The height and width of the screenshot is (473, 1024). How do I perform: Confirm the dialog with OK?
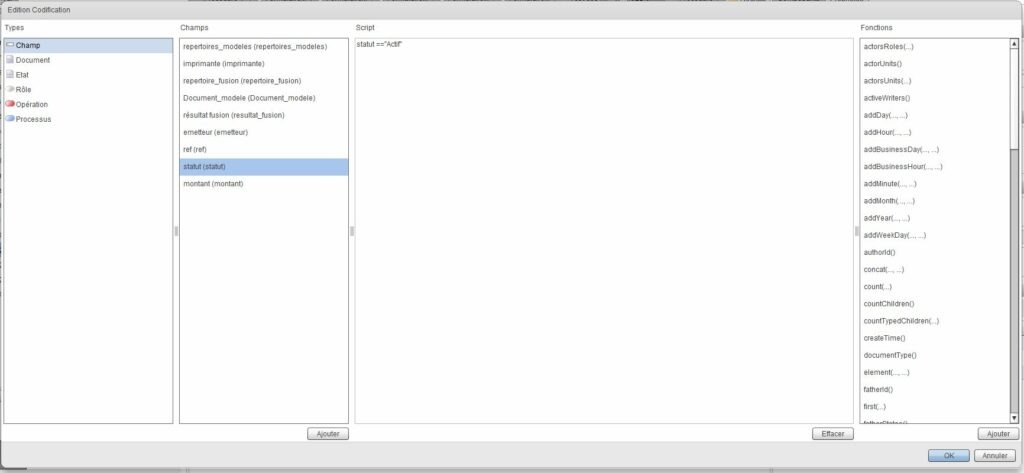coord(948,456)
